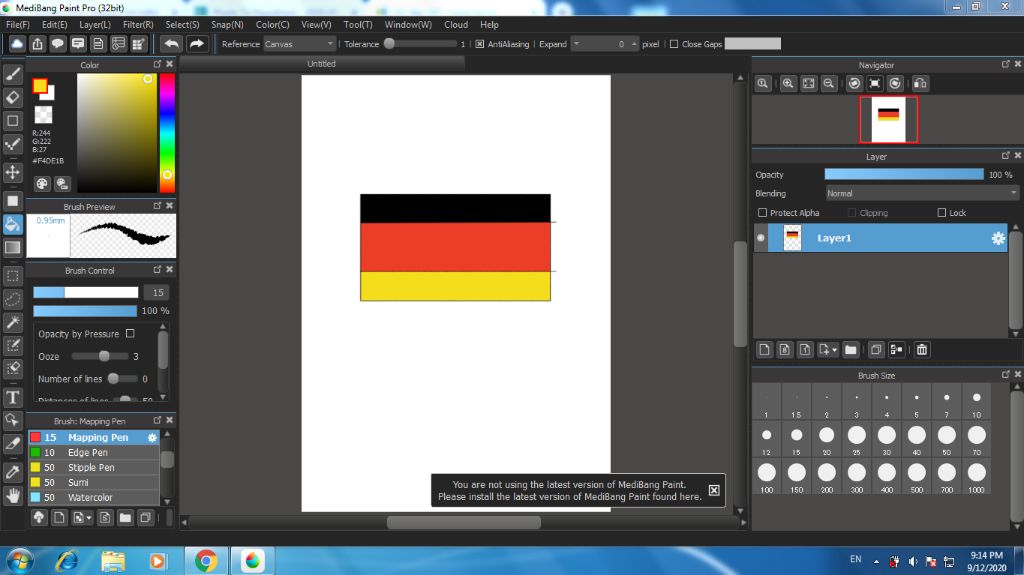The image size is (1024, 575).
Task: Create a new layer
Action: tap(764, 350)
